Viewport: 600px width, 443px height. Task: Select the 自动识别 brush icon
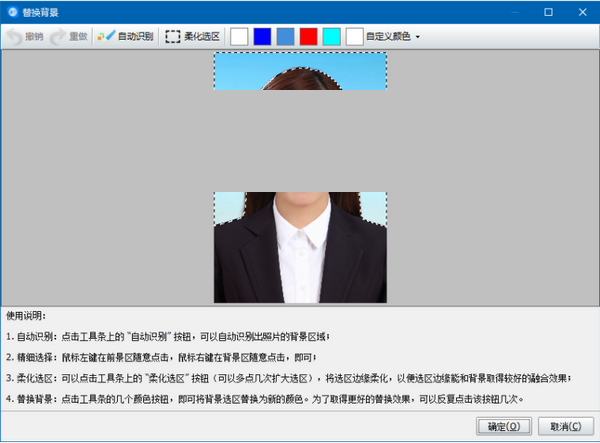(106, 36)
